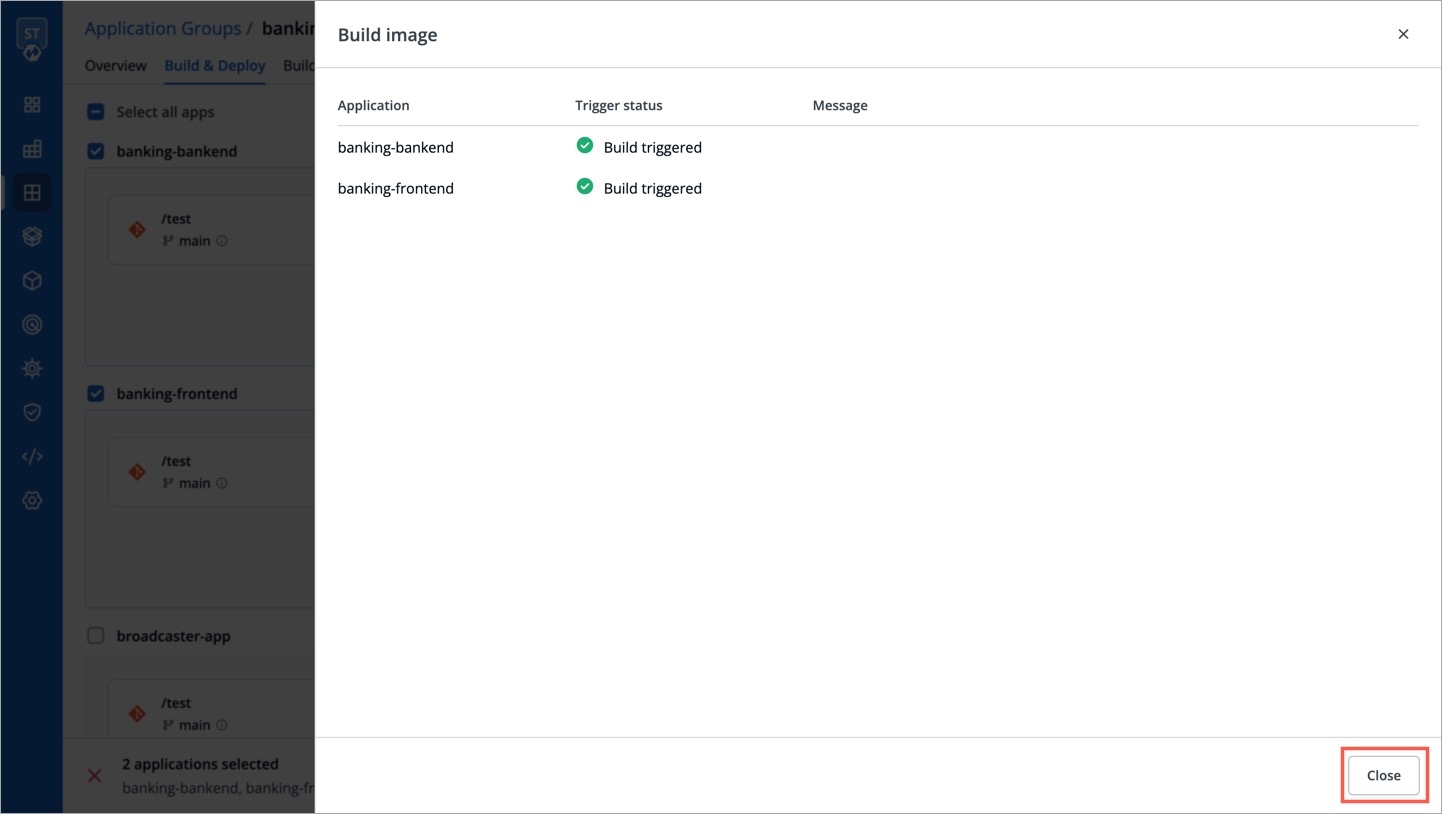The width and height of the screenshot is (1442, 814).
Task: Toggle the Select all apps checkbox
Action: (x=96, y=112)
